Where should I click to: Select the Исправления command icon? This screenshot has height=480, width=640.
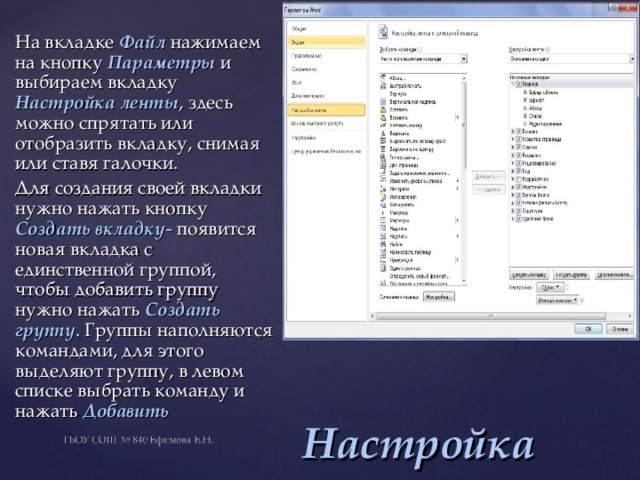[383, 197]
